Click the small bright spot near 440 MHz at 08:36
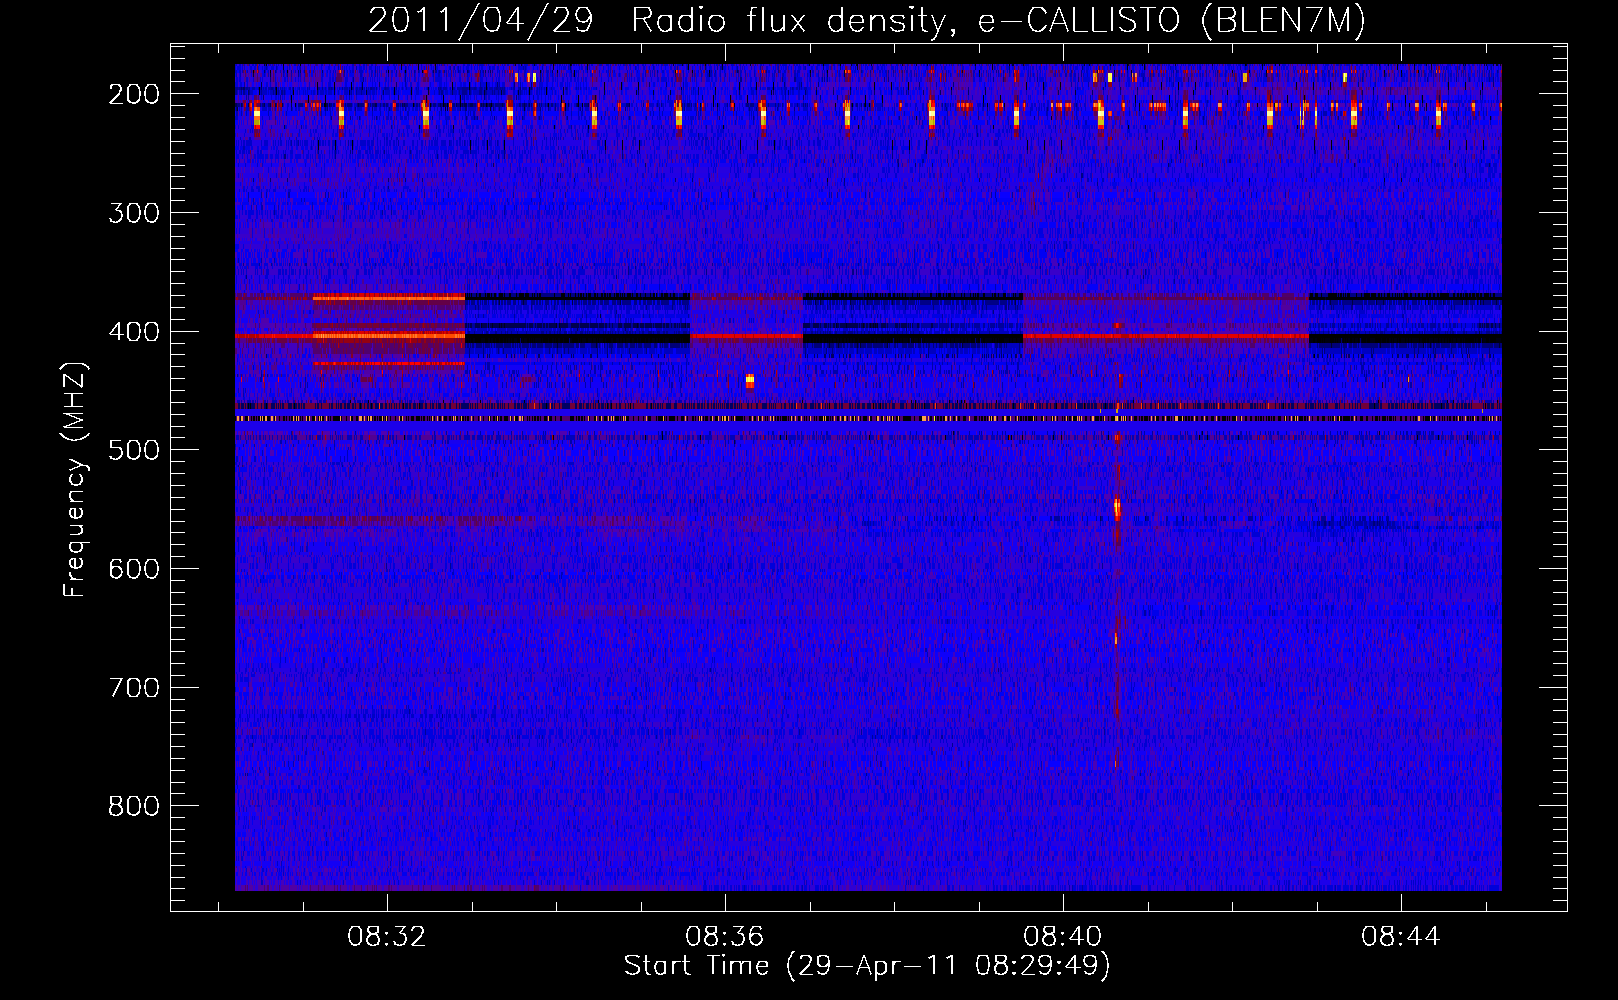This screenshot has height=1000, width=1618. [x=750, y=381]
